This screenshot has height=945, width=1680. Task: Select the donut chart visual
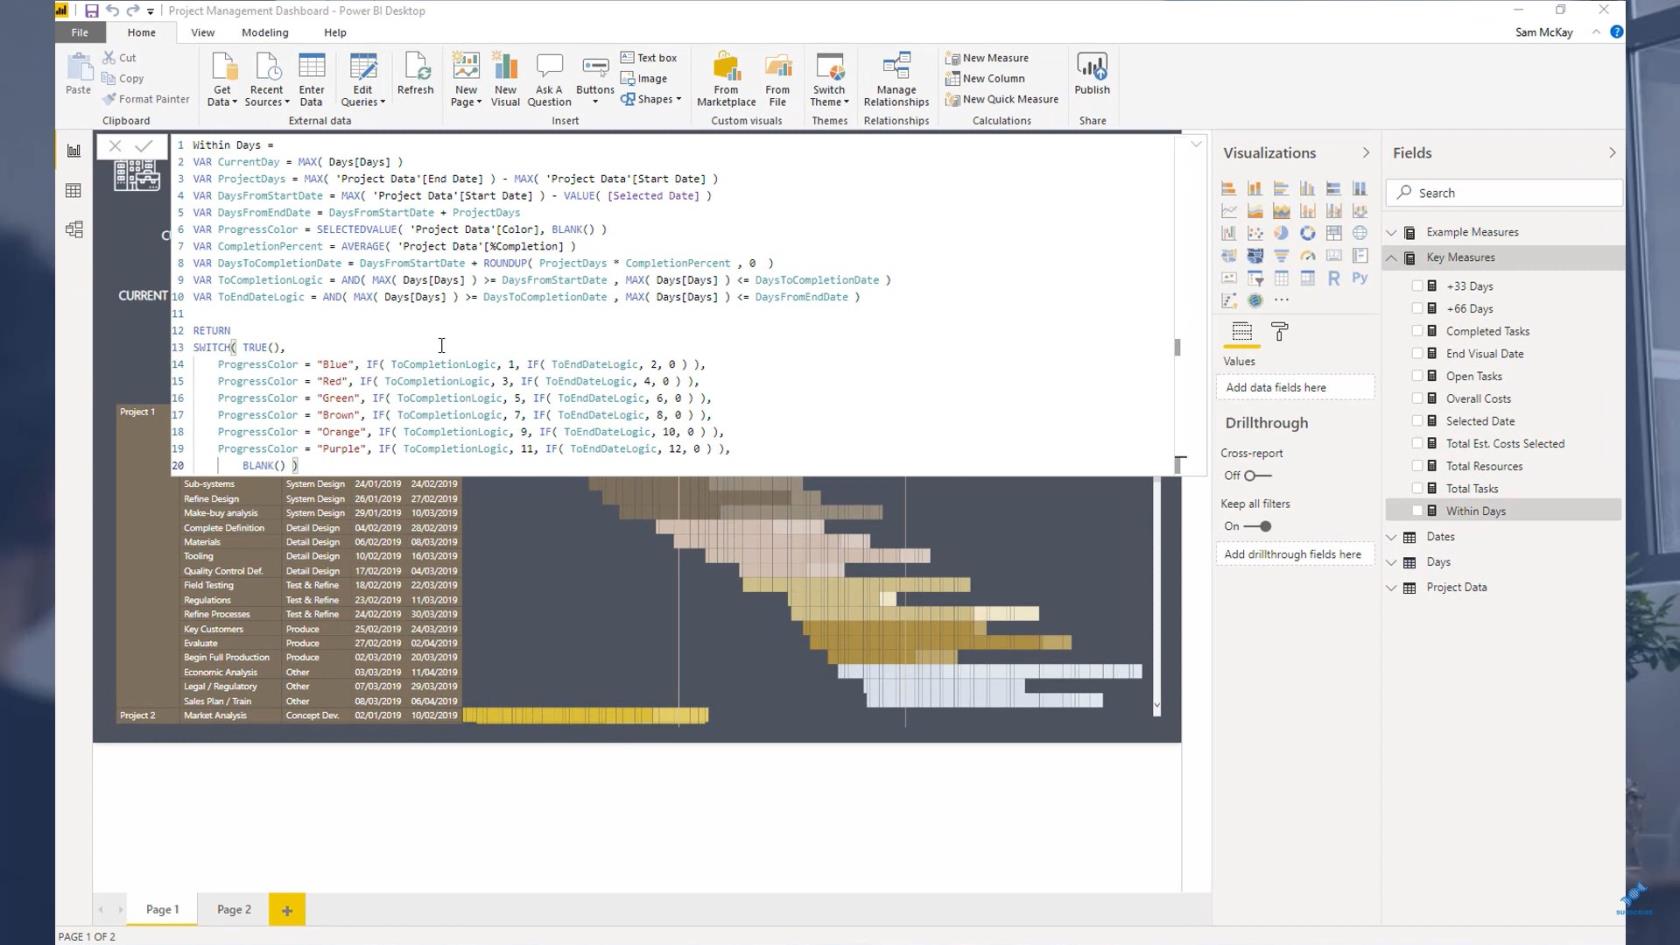click(x=1307, y=233)
